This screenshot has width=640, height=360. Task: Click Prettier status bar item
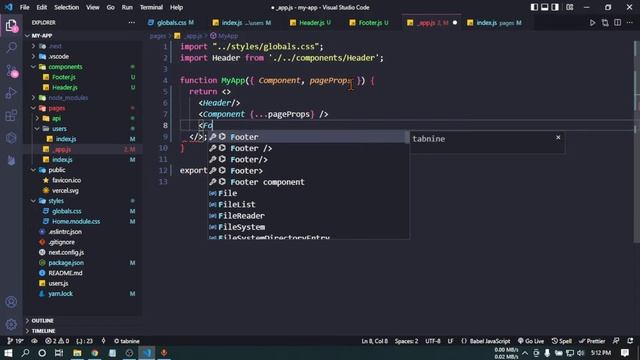[x=592, y=341]
